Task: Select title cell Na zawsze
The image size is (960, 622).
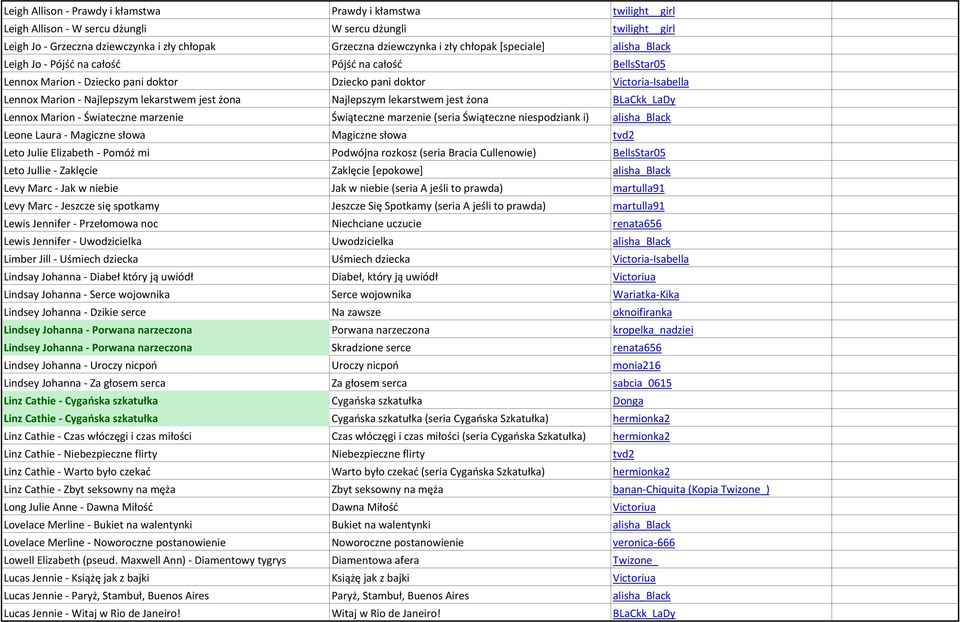Action: click(x=470, y=313)
